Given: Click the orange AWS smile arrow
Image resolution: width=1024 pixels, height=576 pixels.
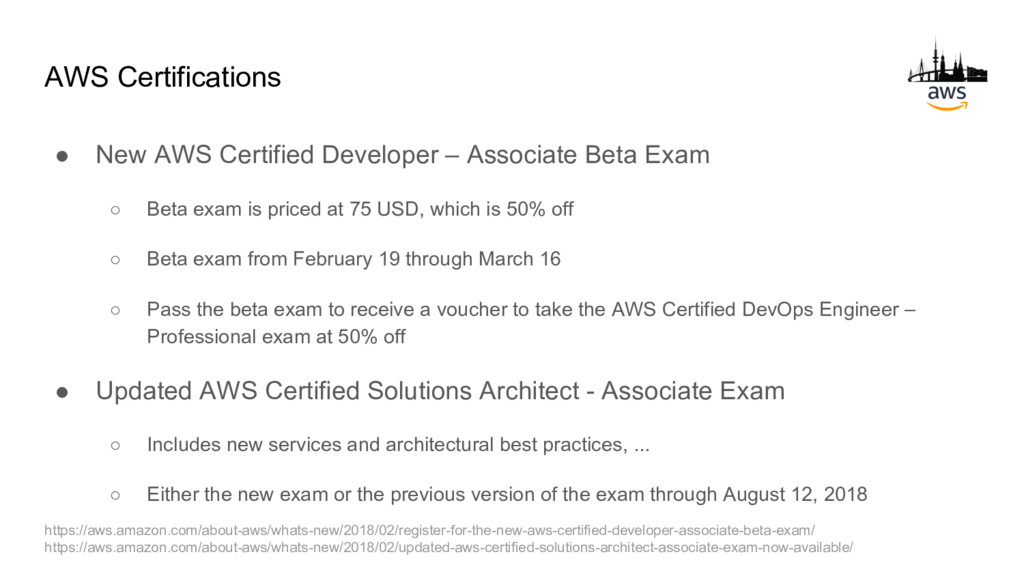Looking at the screenshot, I should coord(947,105).
